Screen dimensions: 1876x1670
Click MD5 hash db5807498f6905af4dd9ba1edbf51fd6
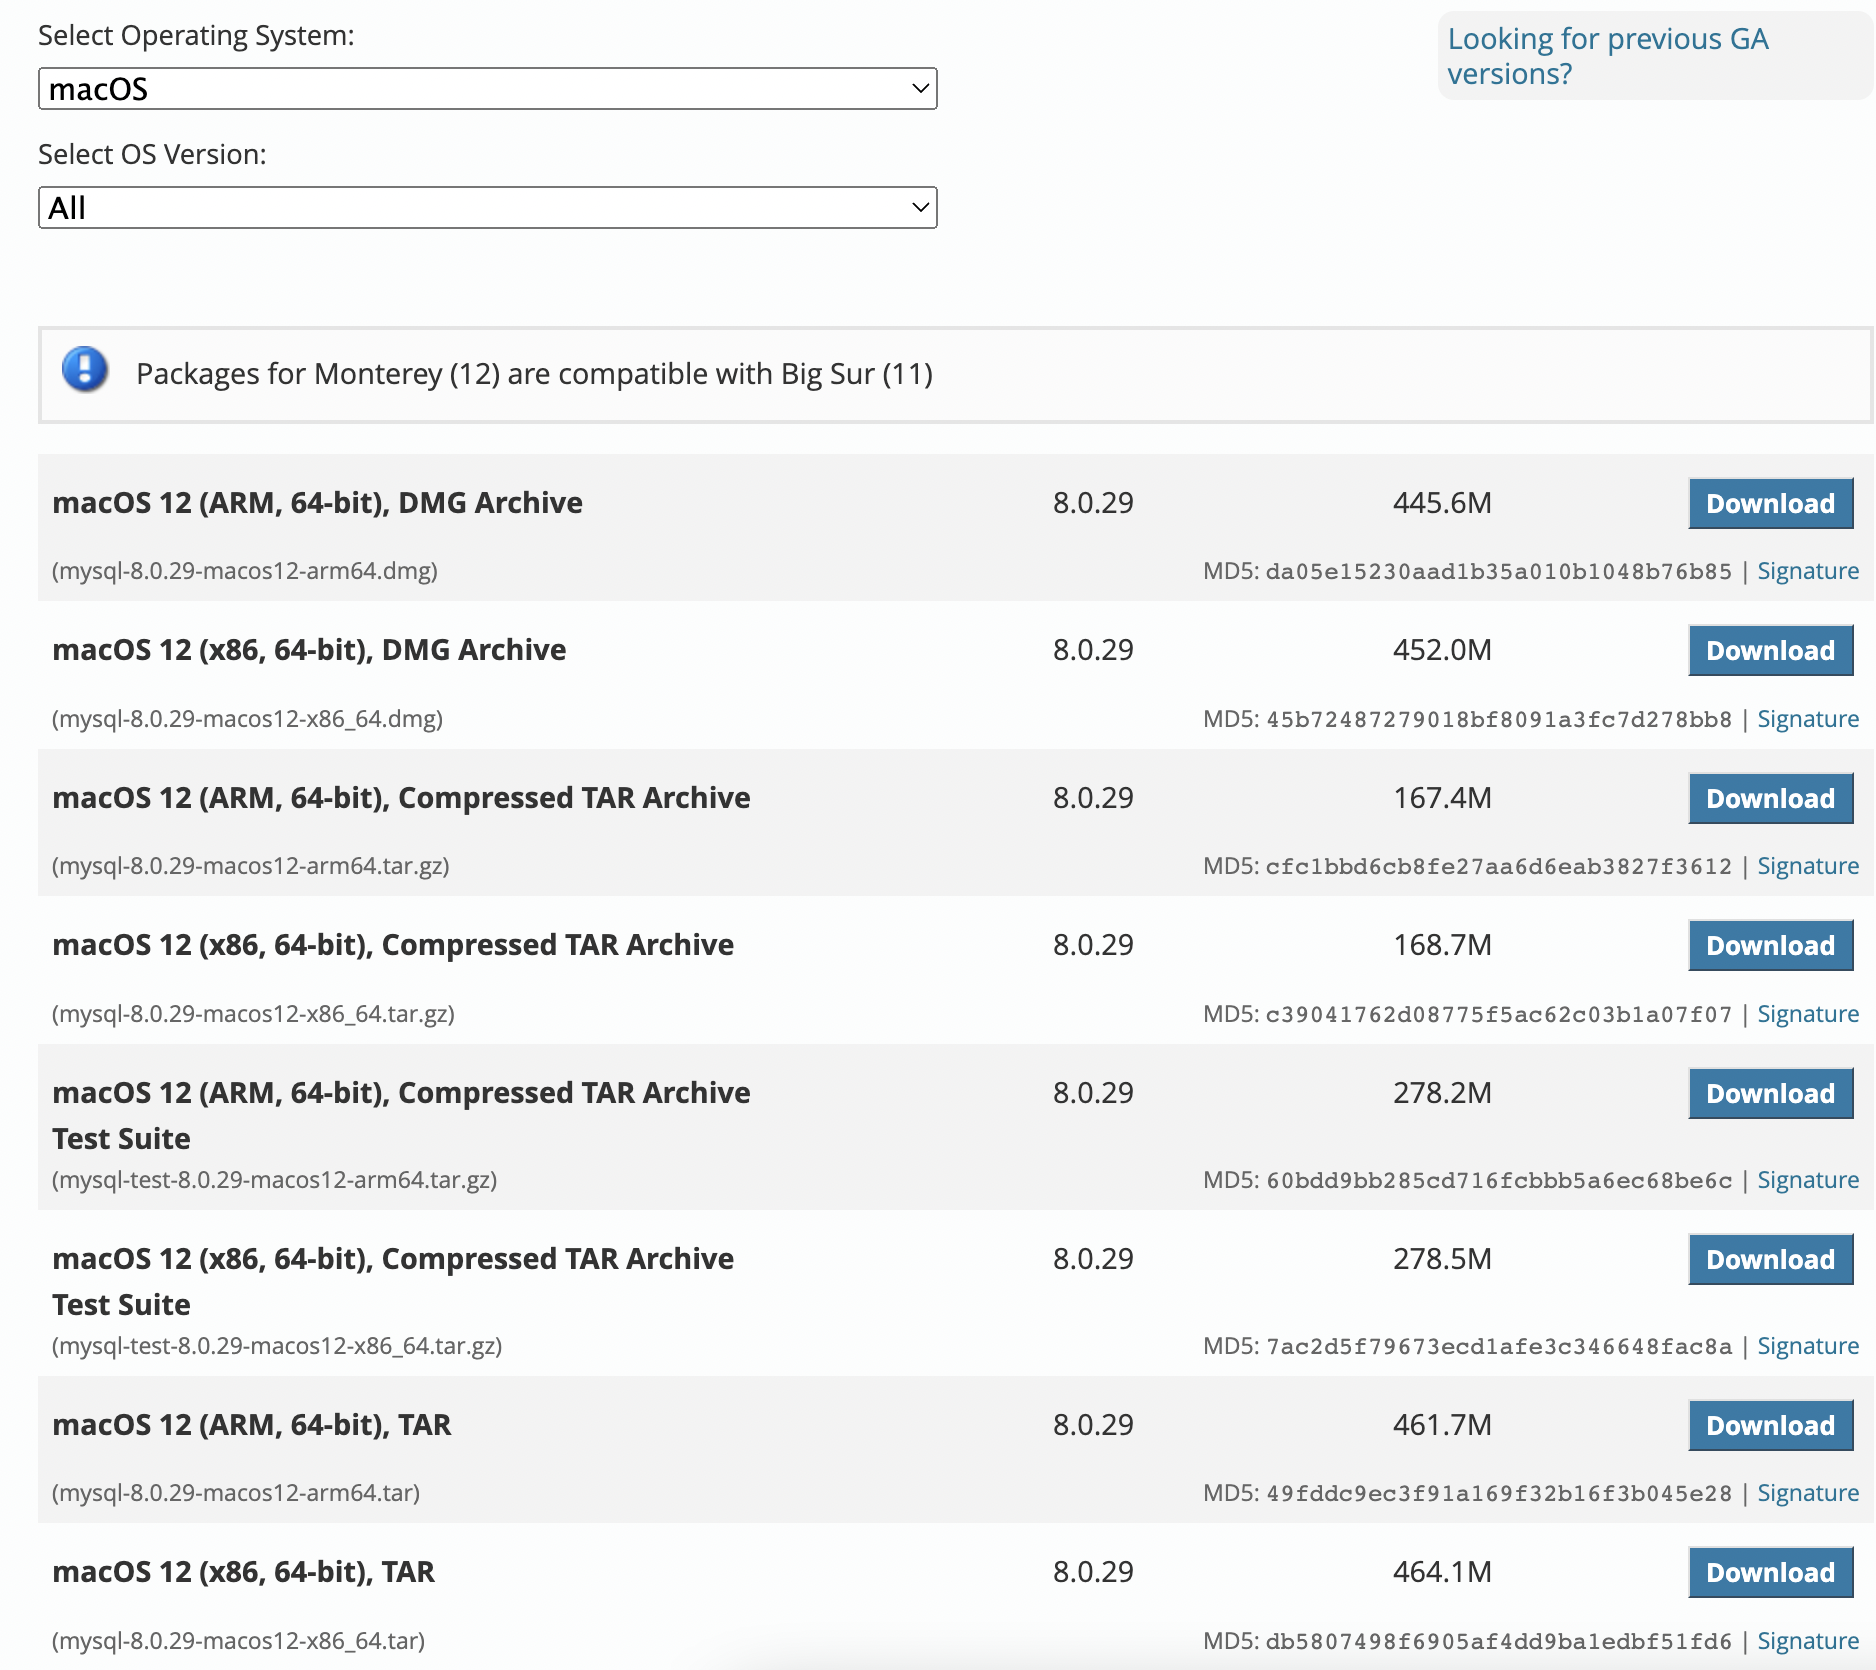coord(1498,1641)
